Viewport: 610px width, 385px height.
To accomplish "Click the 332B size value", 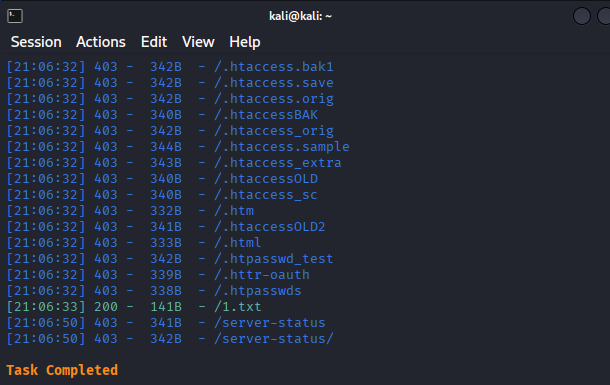I will tap(166, 211).
